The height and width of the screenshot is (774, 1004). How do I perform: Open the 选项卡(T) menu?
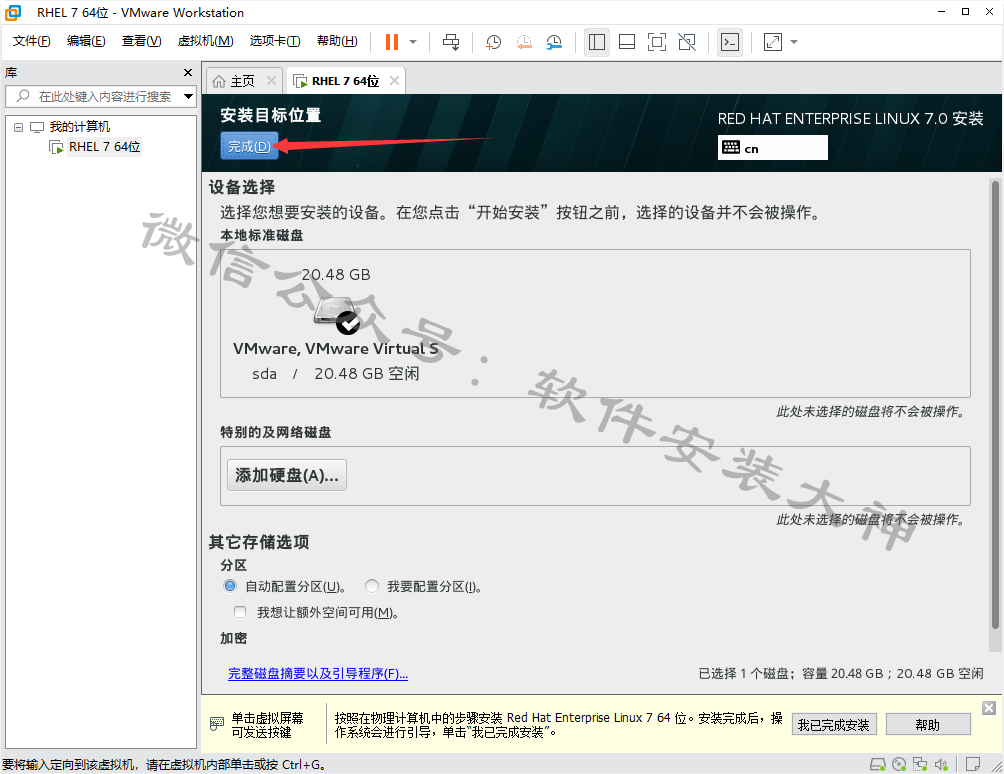[275, 41]
